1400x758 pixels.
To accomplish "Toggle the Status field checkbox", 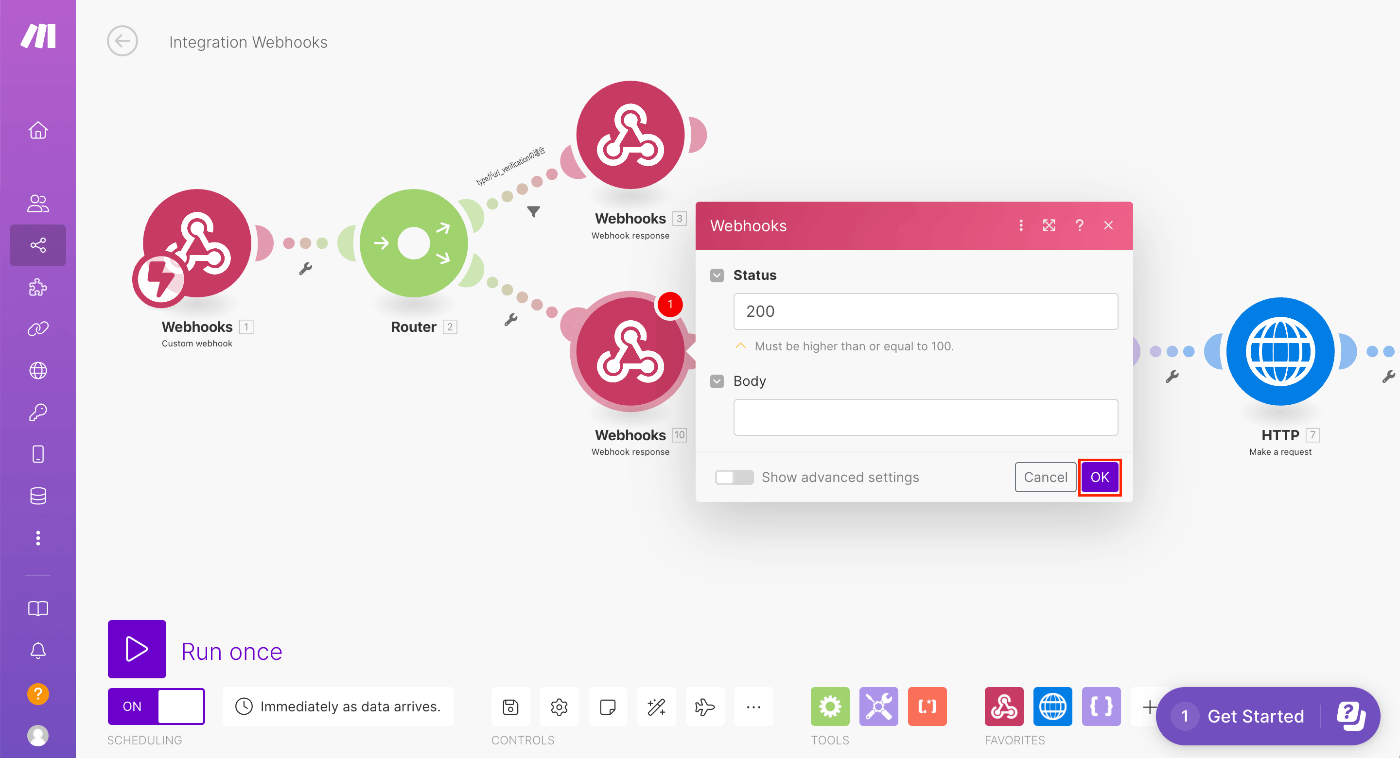I will click(717, 275).
